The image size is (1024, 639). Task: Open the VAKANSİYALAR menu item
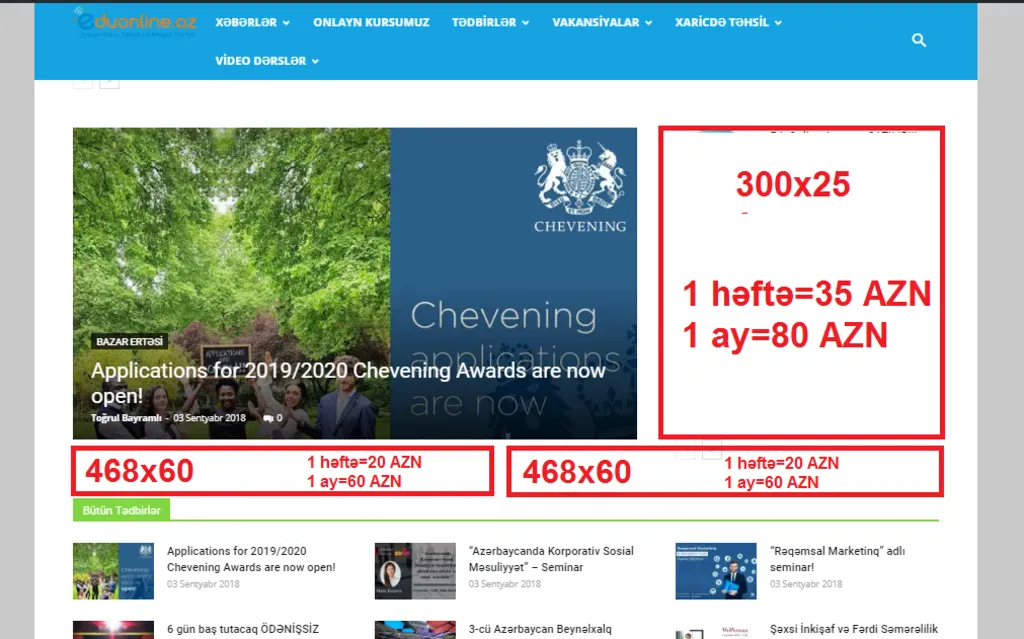596,22
